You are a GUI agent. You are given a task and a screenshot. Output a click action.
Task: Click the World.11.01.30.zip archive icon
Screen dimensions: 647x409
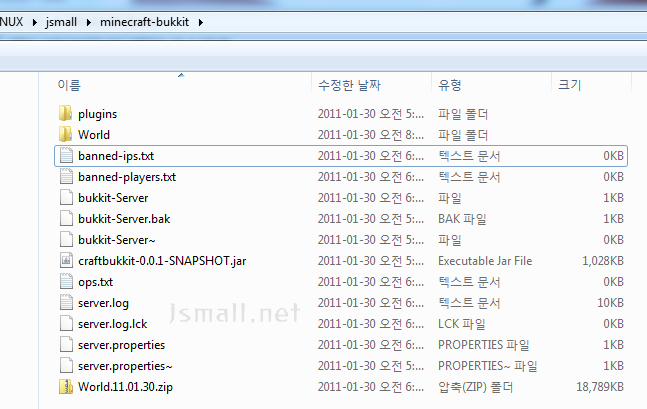[x=66, y=387]
